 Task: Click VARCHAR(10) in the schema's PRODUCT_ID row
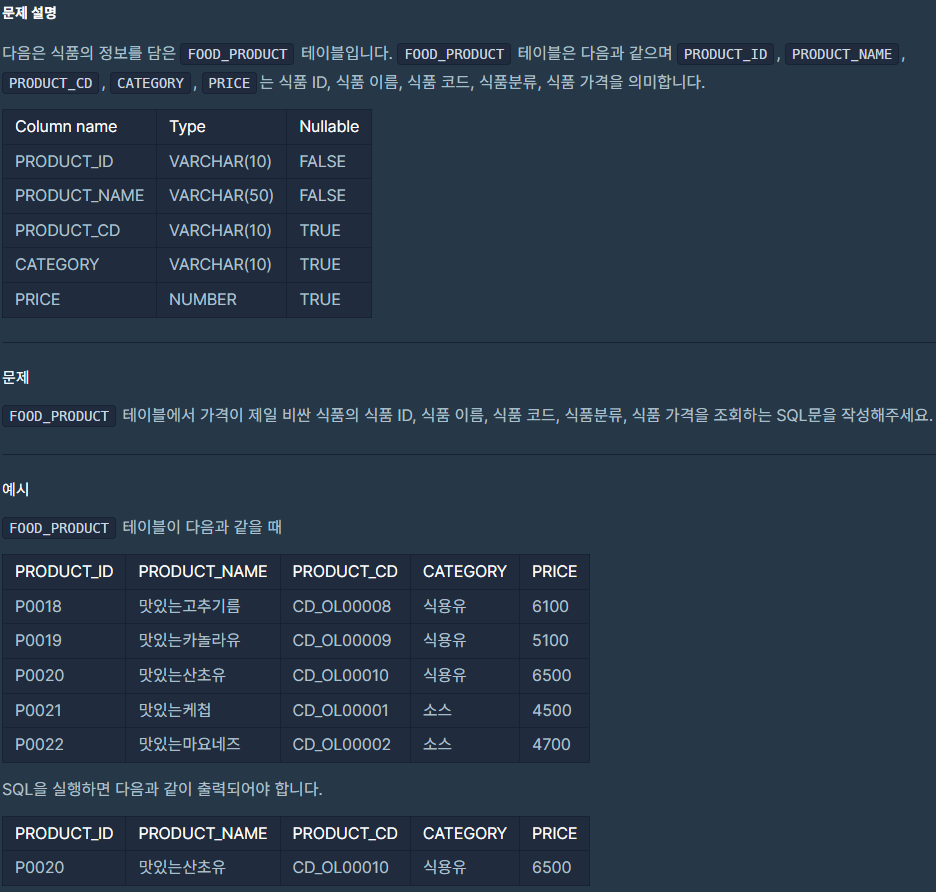[x=220, y=161]
